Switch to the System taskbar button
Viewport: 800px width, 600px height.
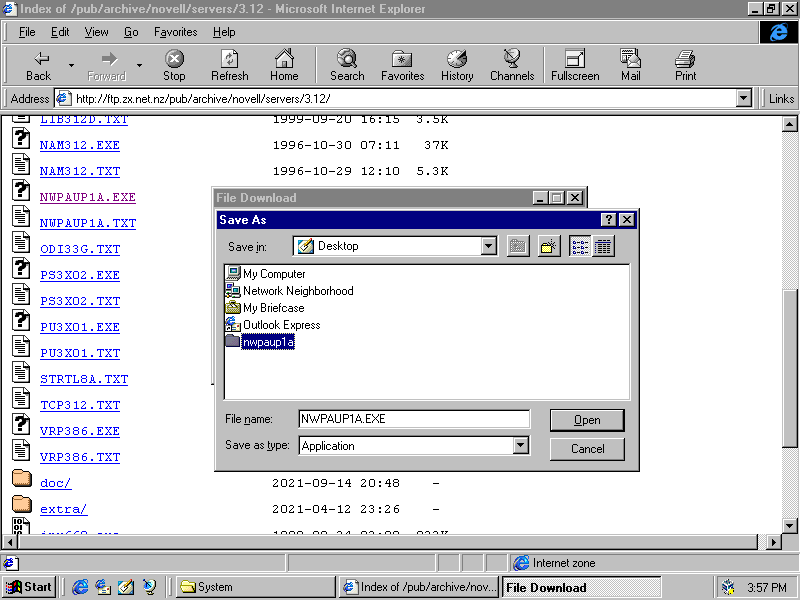256,587
